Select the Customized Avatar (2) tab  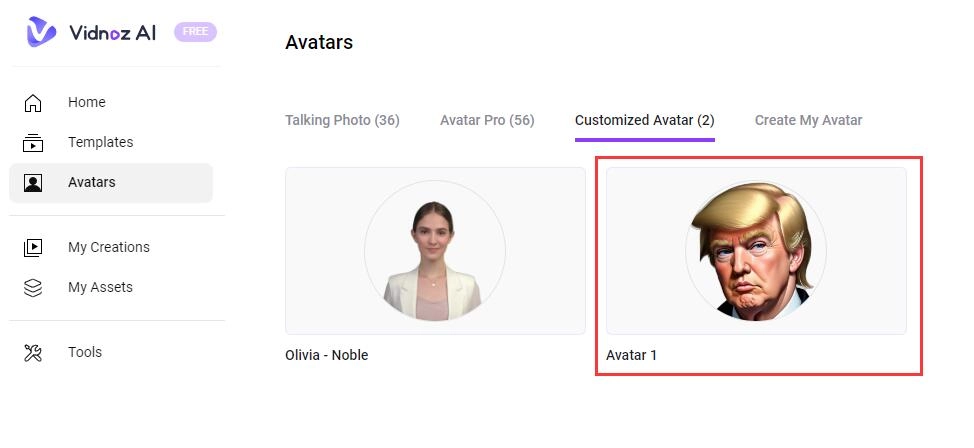[644, 120]
